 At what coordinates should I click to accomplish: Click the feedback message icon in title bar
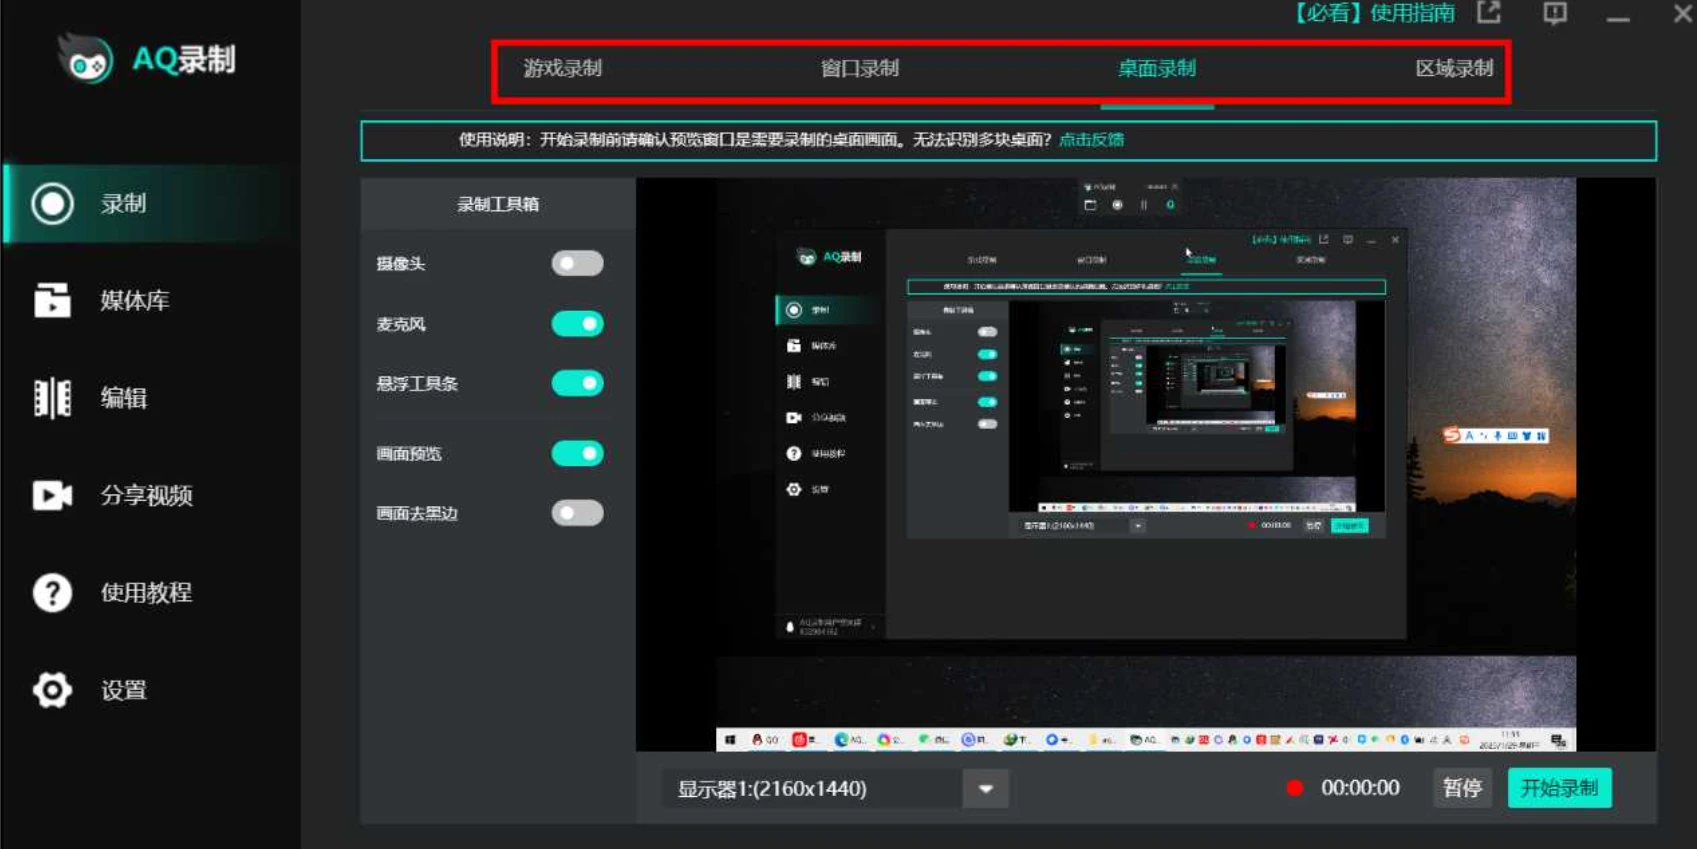click(1554, 13)
